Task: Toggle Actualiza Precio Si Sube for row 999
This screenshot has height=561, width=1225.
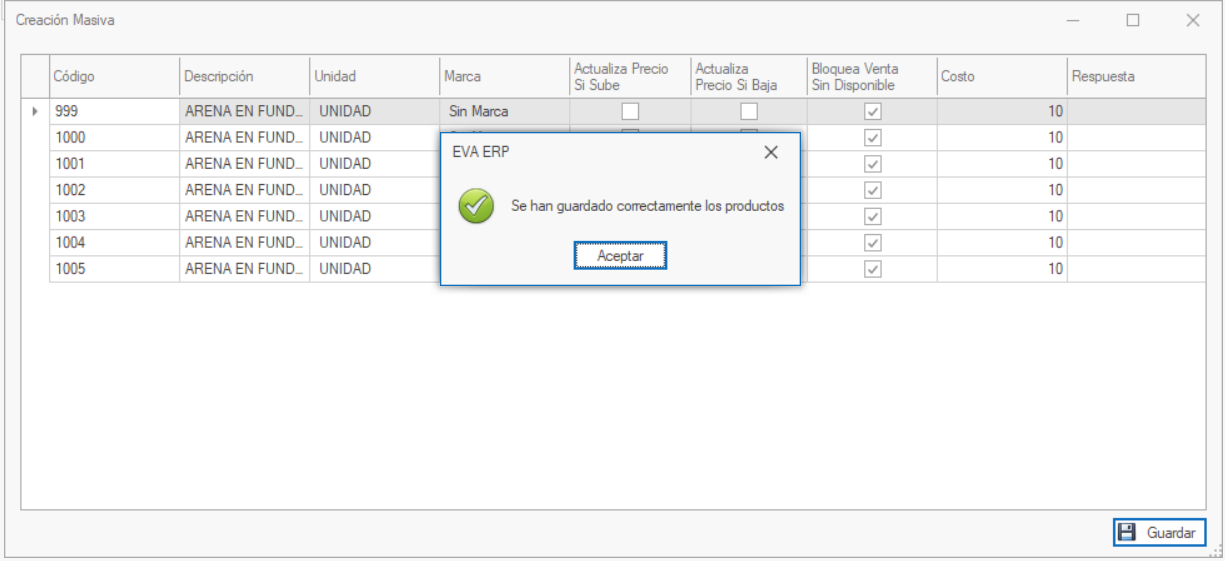Action: point(630,111)
